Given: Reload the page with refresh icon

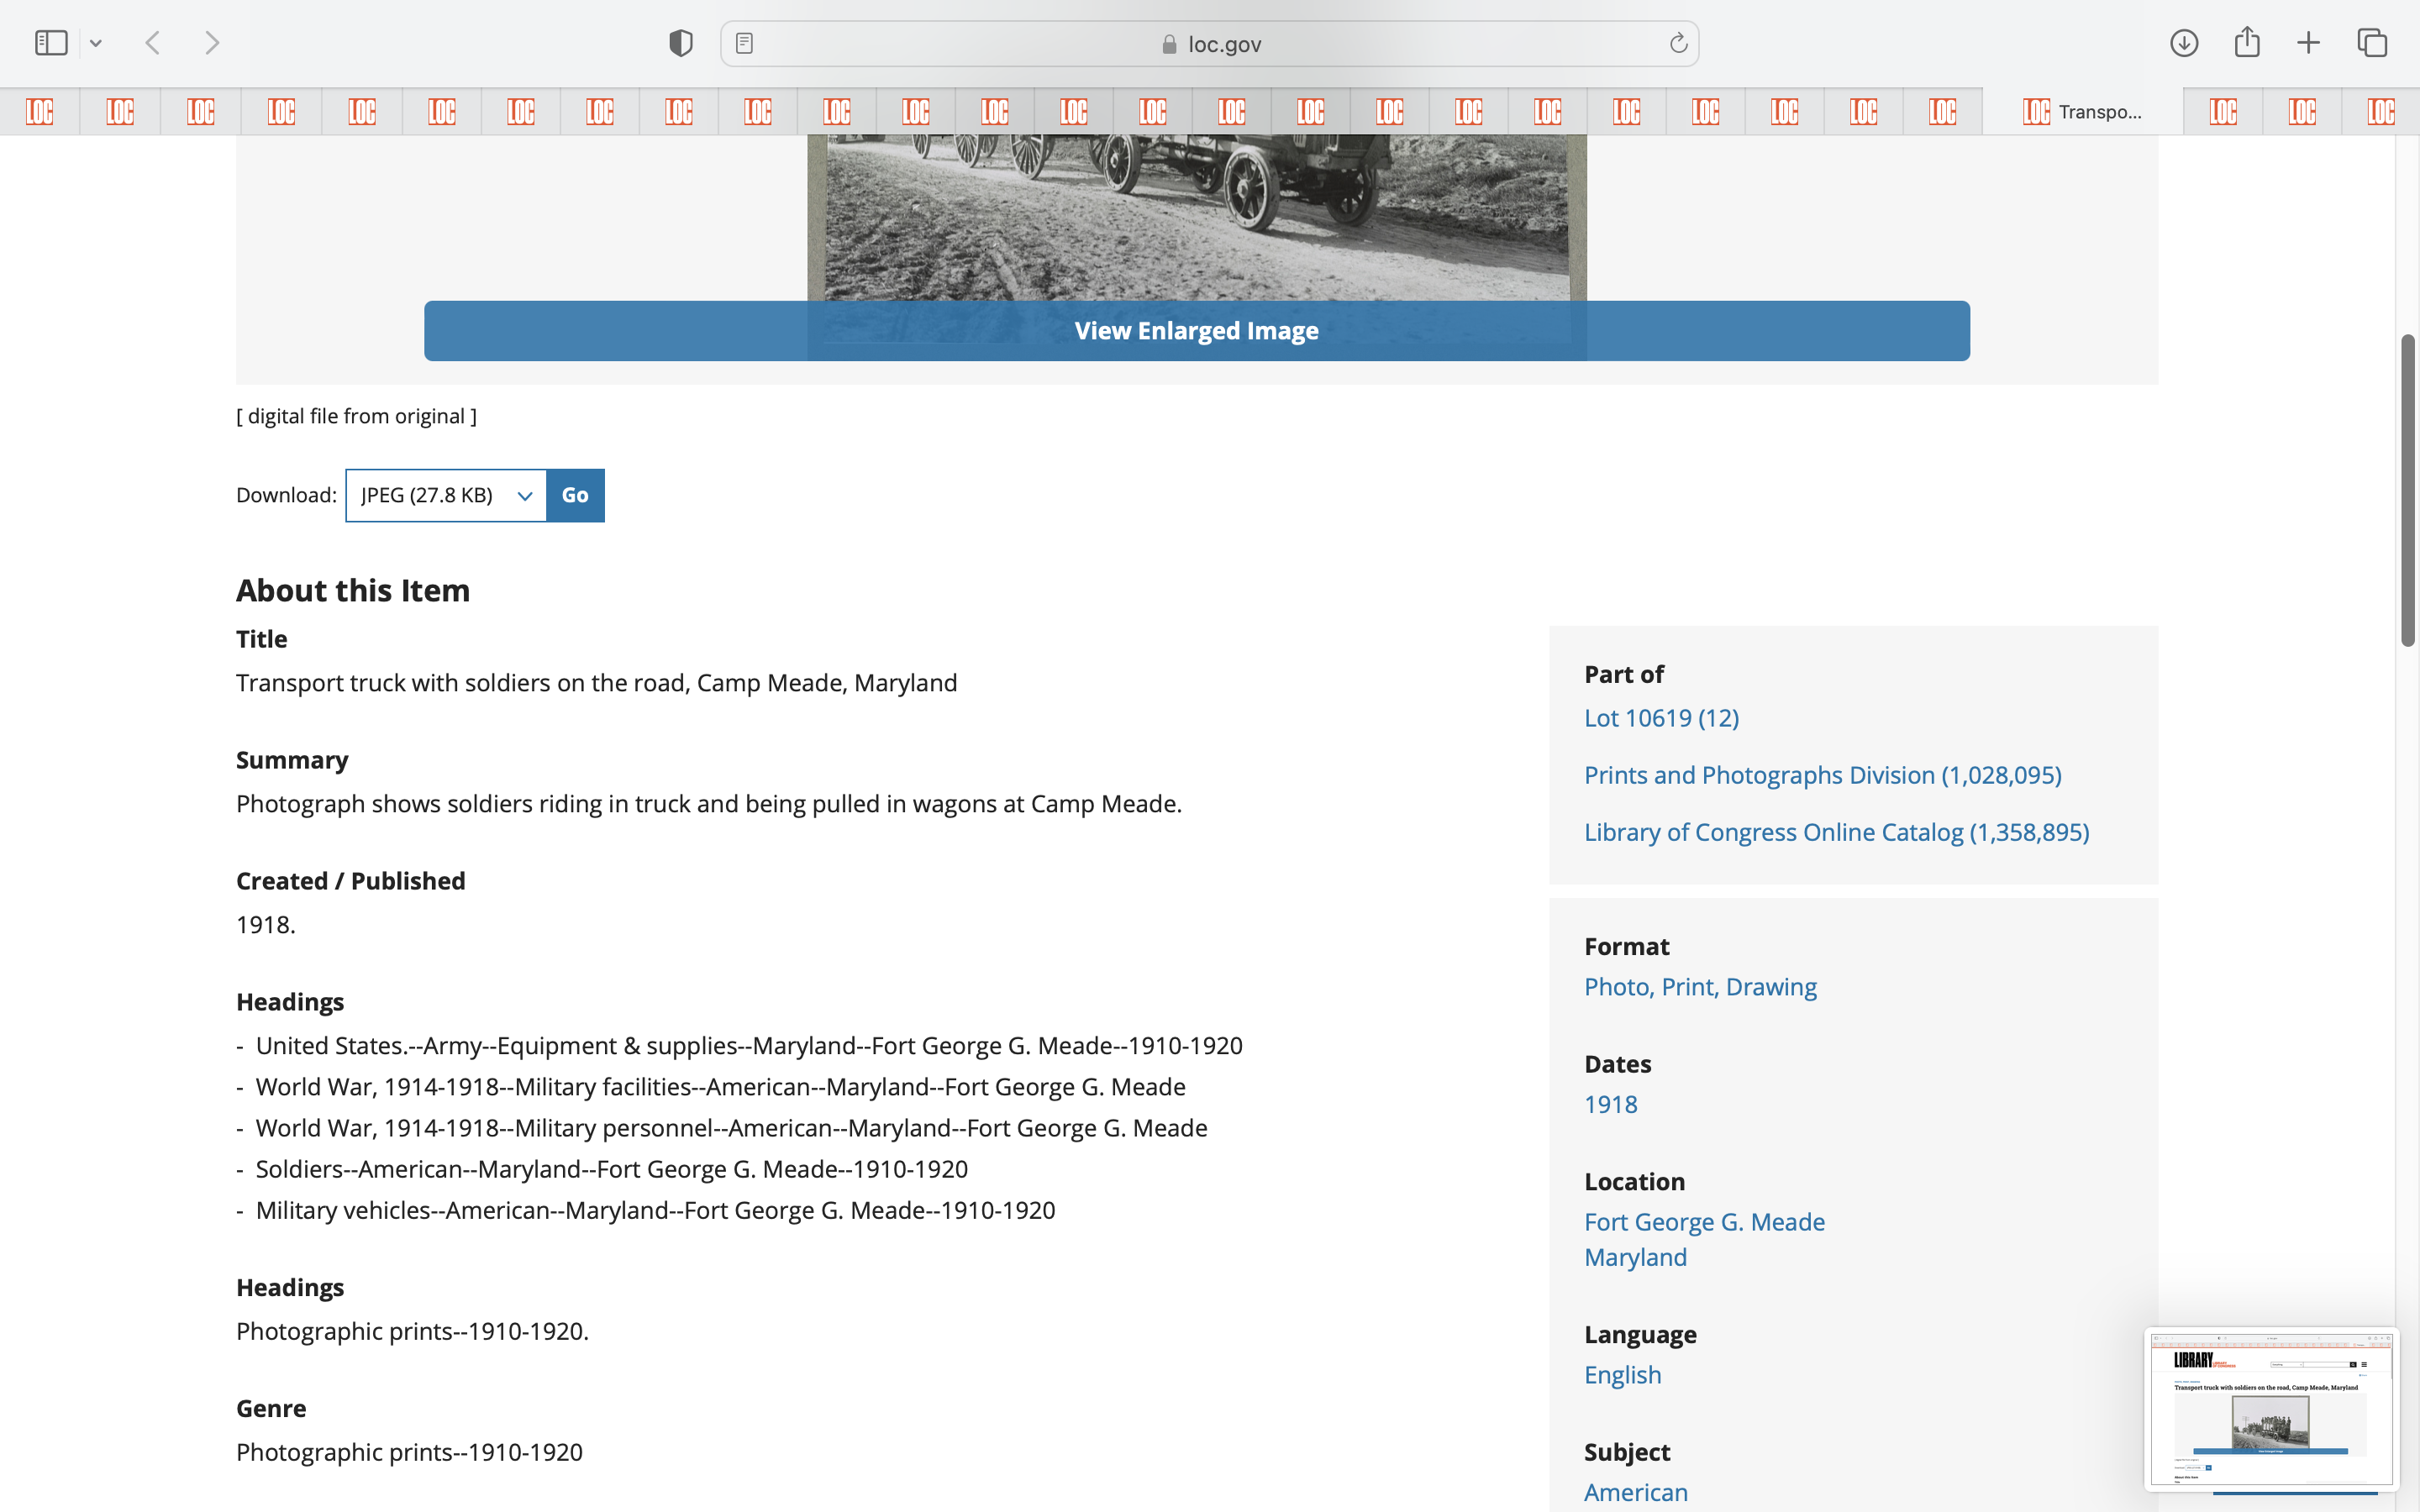Looking at the screenshot, I should point(1678,43).
